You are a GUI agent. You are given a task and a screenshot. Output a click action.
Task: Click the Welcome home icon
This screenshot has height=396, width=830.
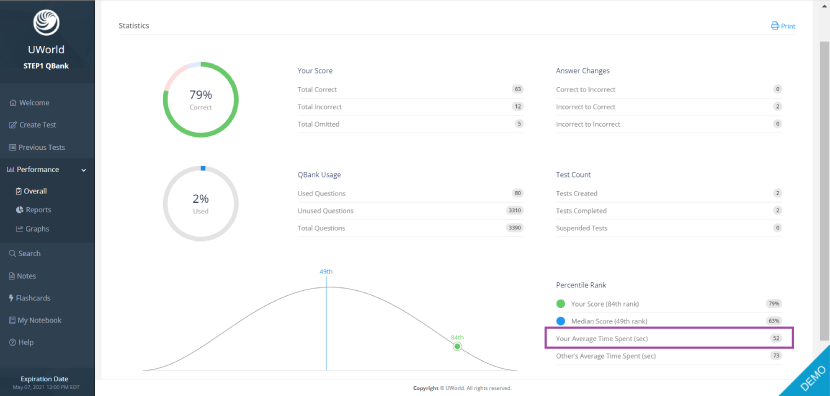click(x=13, y=103)
